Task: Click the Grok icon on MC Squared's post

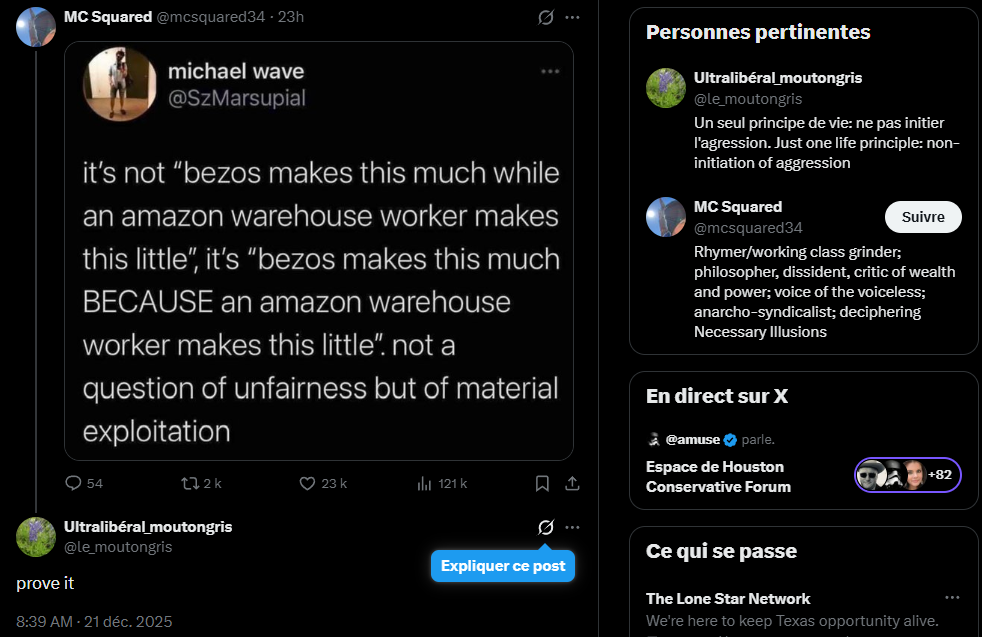Action: pyautogui.click(x=545, y=18)
